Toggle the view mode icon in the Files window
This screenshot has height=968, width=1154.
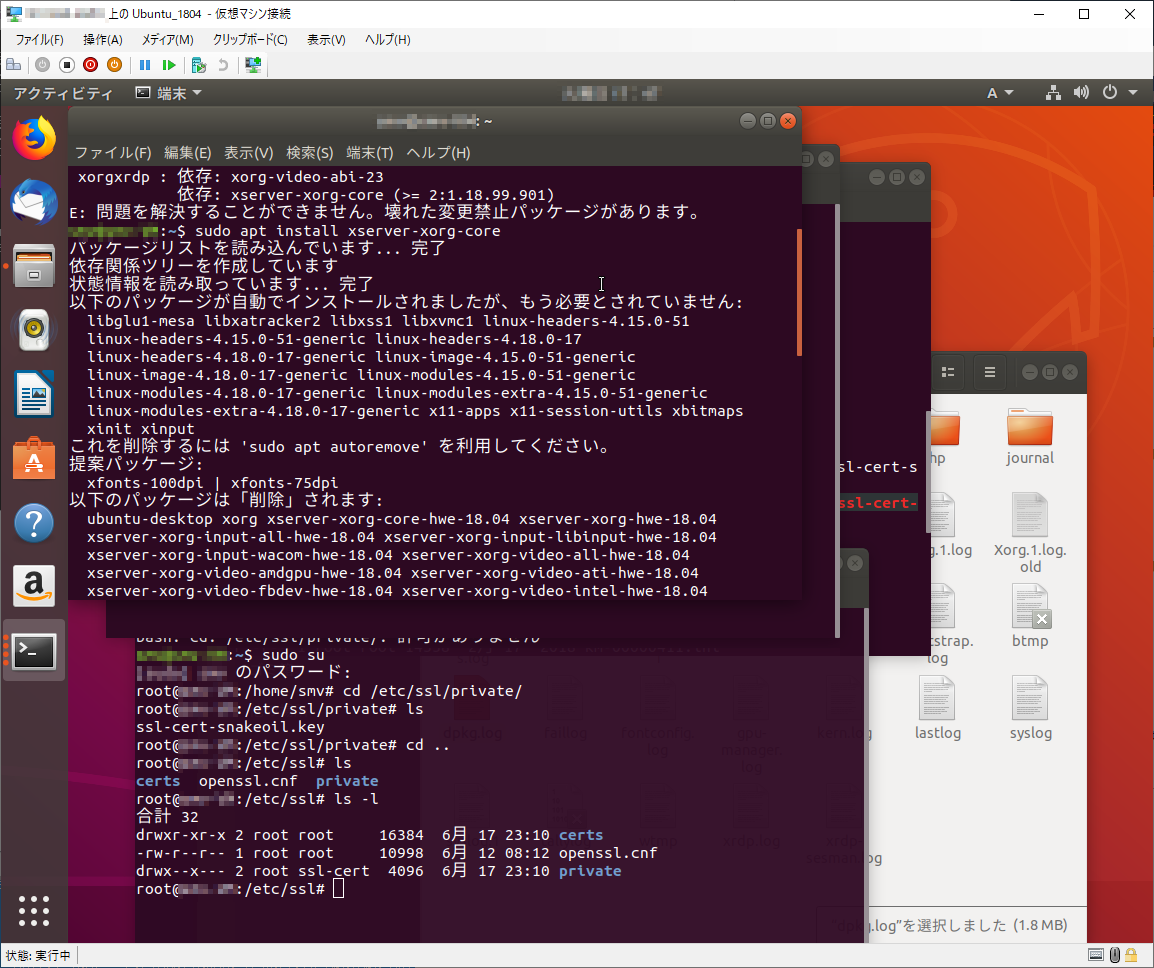pos(948,372)
